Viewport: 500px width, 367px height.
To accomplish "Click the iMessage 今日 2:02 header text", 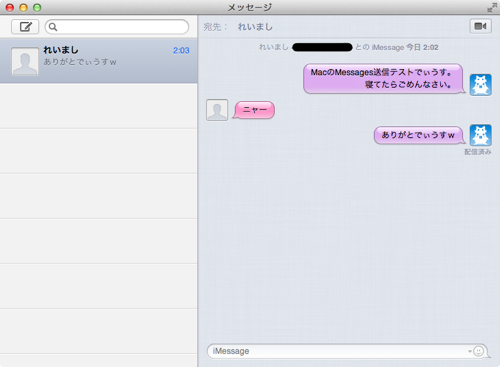I will 405,47.
